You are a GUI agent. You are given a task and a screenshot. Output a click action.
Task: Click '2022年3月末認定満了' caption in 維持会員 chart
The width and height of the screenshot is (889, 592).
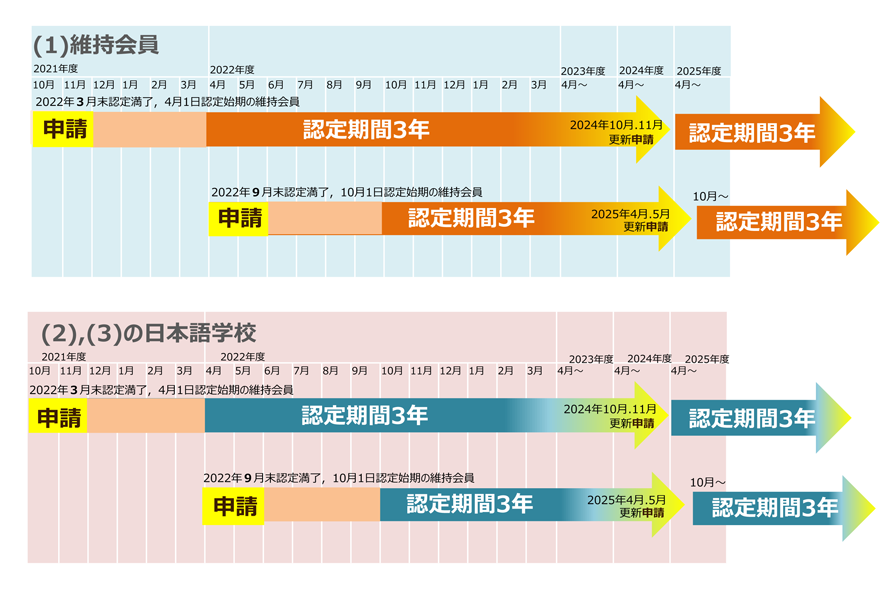click(167, 102)
